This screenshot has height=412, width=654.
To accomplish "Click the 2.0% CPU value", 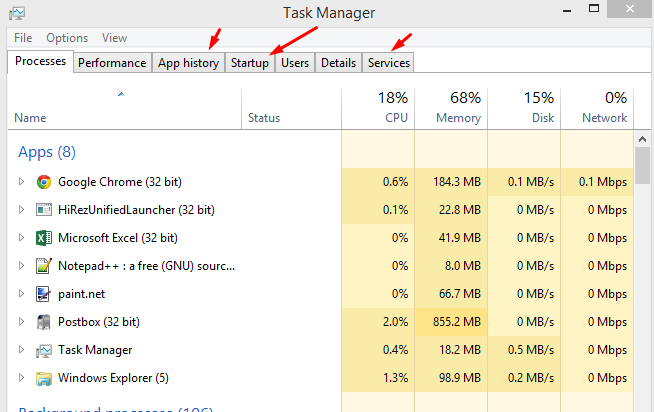I will pyautogui.click(x=395, y=322).
